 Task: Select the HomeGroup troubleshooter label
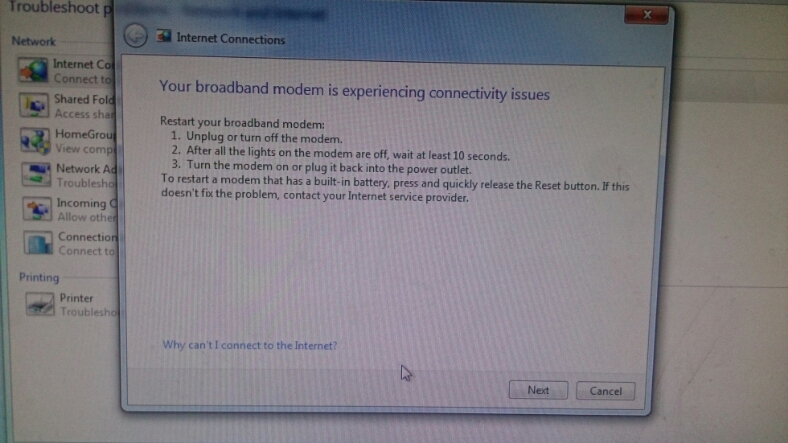pyautogui.click(x=85, y=135)
